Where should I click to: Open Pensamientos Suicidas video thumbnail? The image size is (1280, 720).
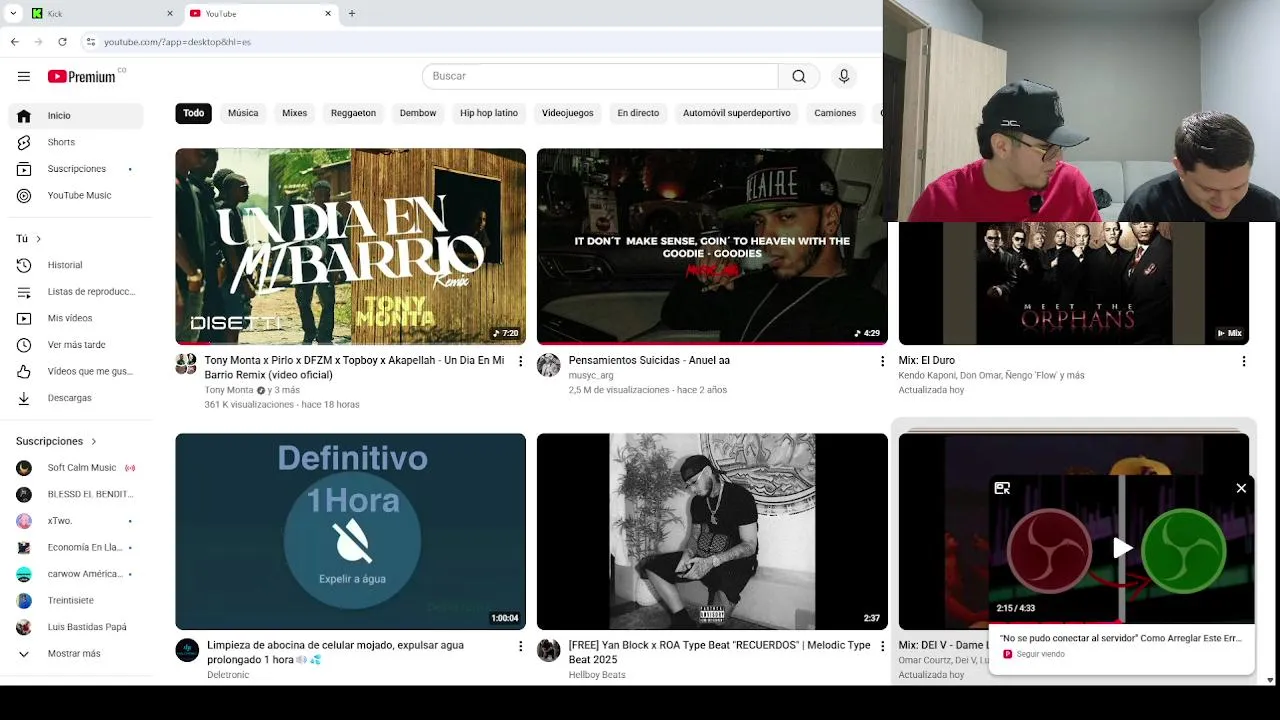(x=712, y=246)
